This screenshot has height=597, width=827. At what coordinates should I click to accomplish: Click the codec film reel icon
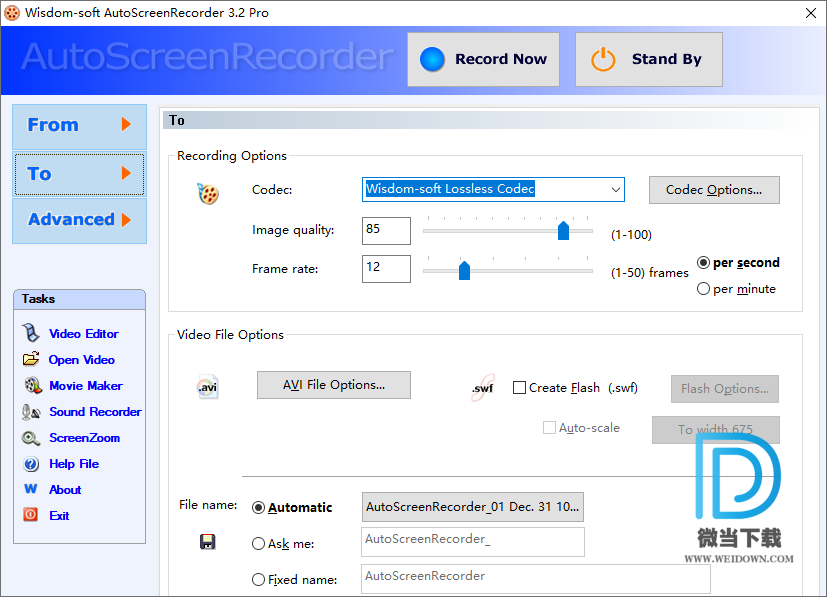point(208,194)
